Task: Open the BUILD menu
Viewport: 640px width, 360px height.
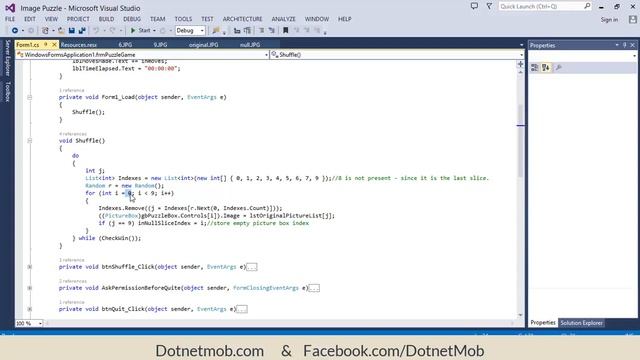Action: 107,19
